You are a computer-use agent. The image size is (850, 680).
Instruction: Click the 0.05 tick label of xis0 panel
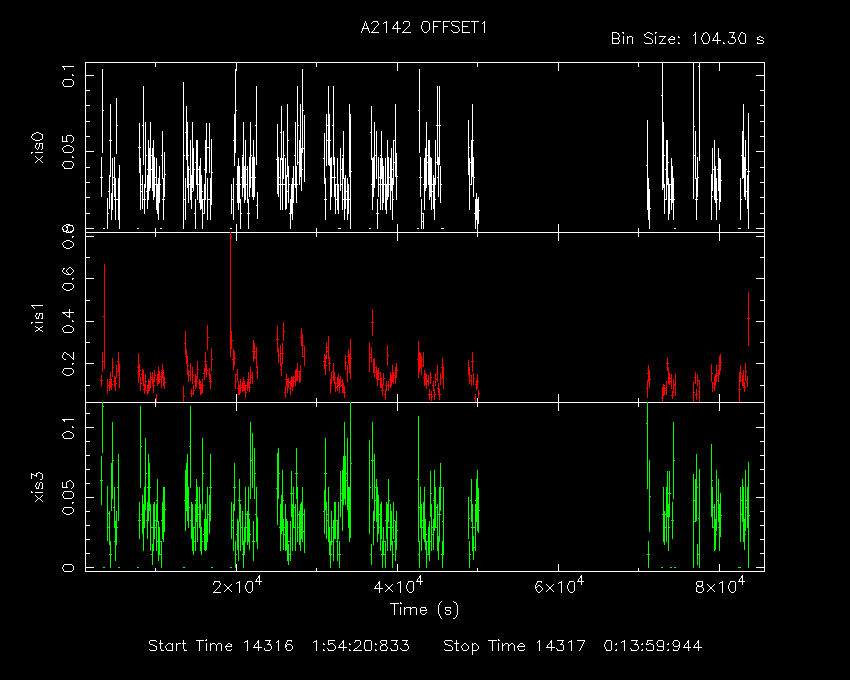68,152
